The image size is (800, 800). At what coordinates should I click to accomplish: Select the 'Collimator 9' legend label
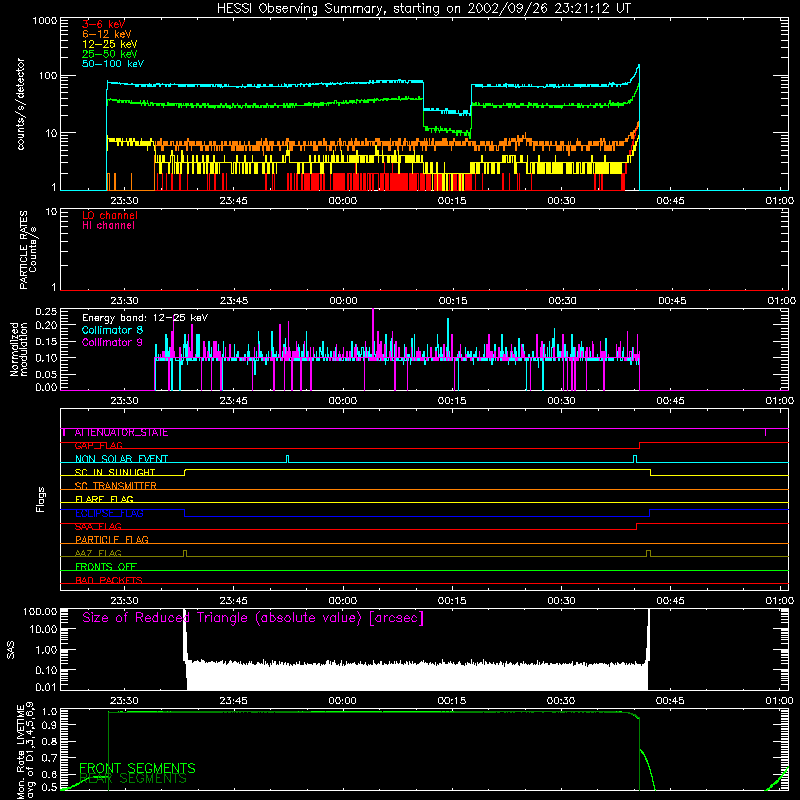112,342
